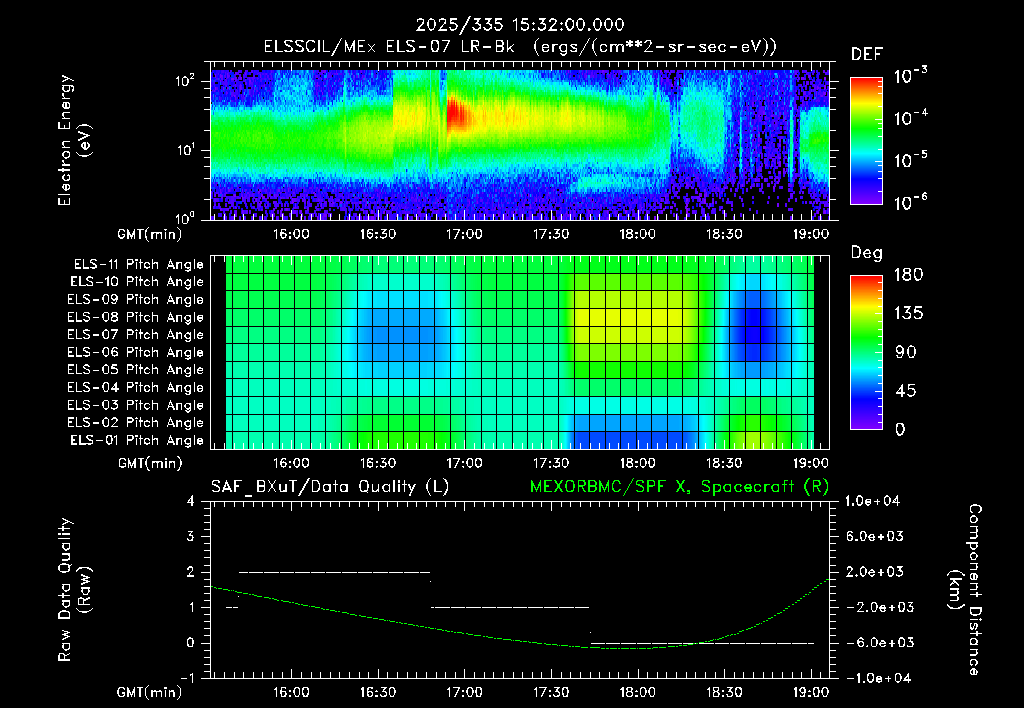Click the -1 tick on Raw Data Quality axis
The width and height of the screenshot is (1024, 708).
point(187,678)
